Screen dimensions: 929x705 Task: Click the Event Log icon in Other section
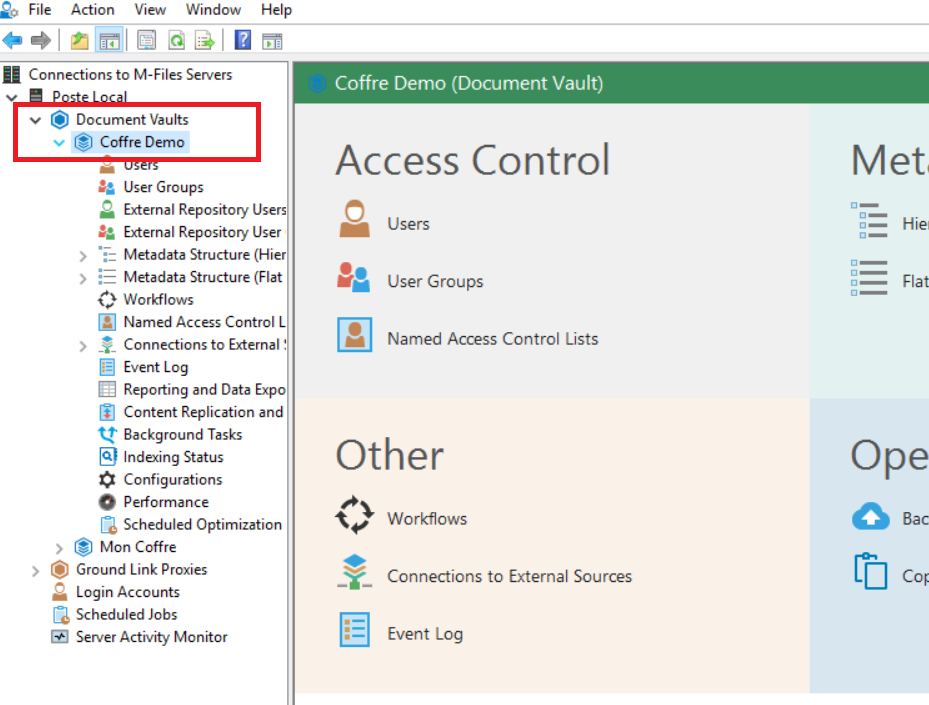354,631
